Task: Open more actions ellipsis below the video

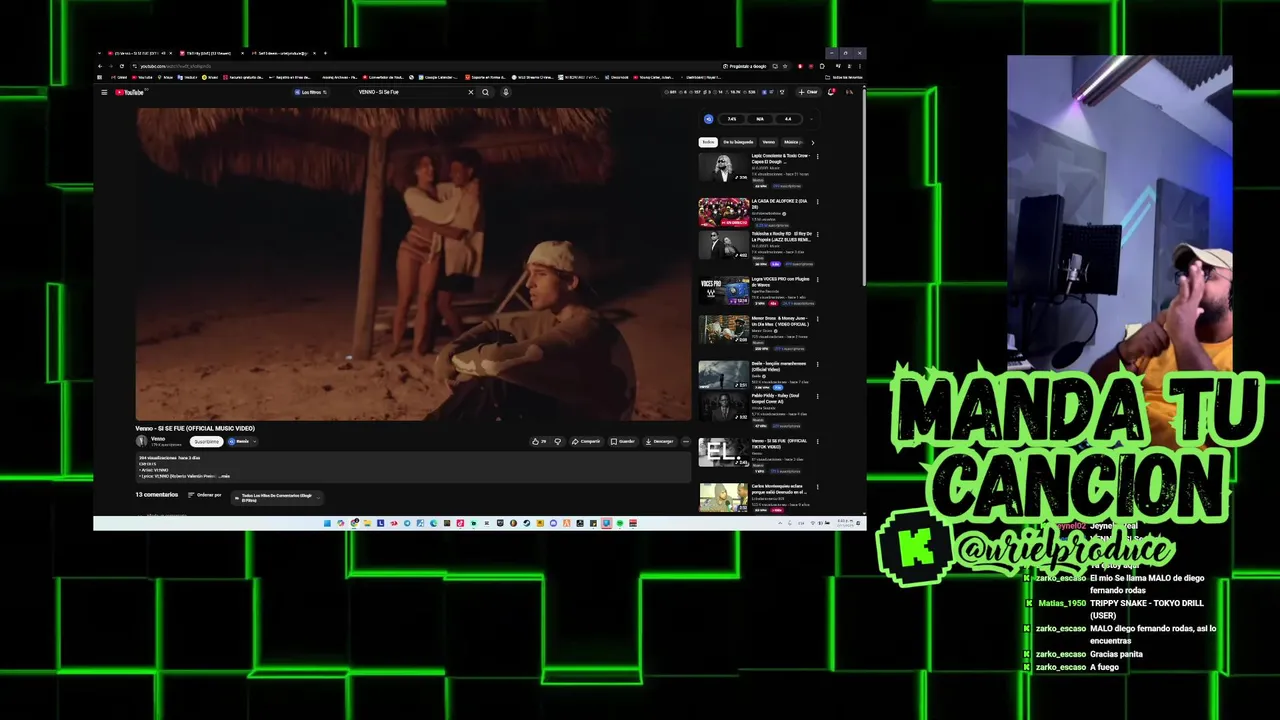Action: click(x=686, y=441)
